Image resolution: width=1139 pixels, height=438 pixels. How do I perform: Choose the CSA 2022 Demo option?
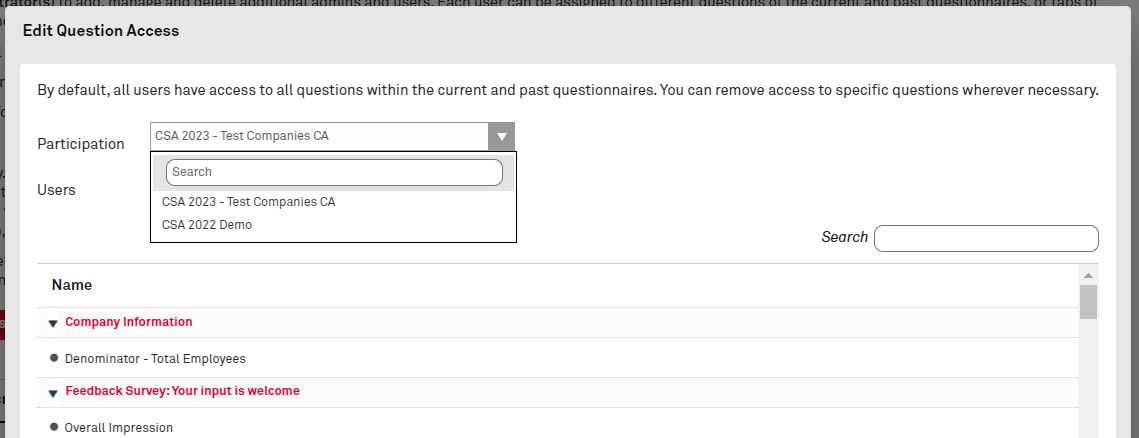coord(207,225)
